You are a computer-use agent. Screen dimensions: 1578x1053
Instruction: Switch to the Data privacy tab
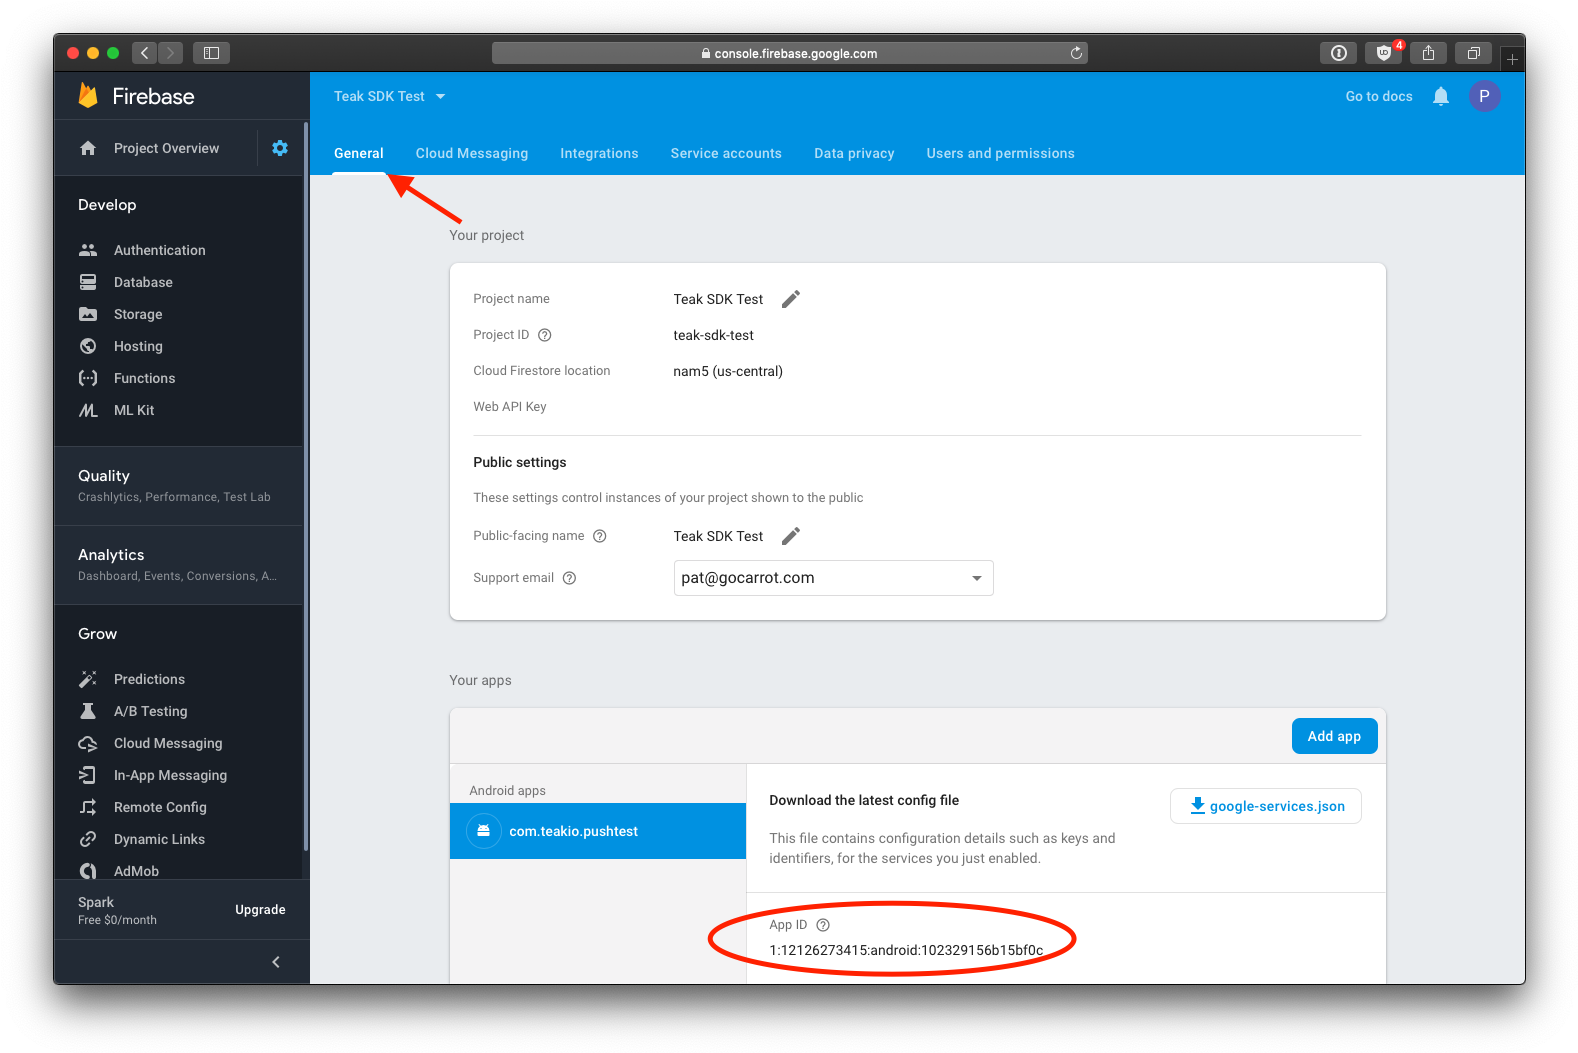[854, 153]
